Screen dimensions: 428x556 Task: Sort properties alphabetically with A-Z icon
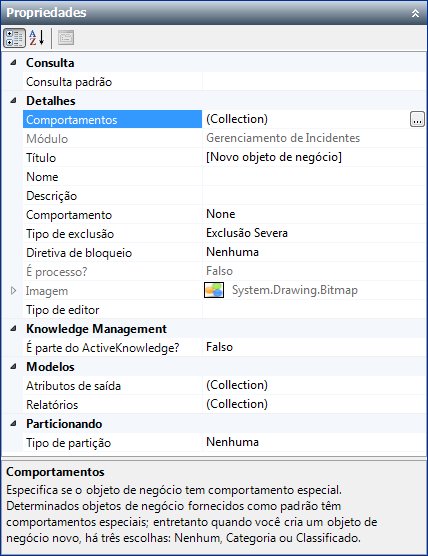coord(37,38)
